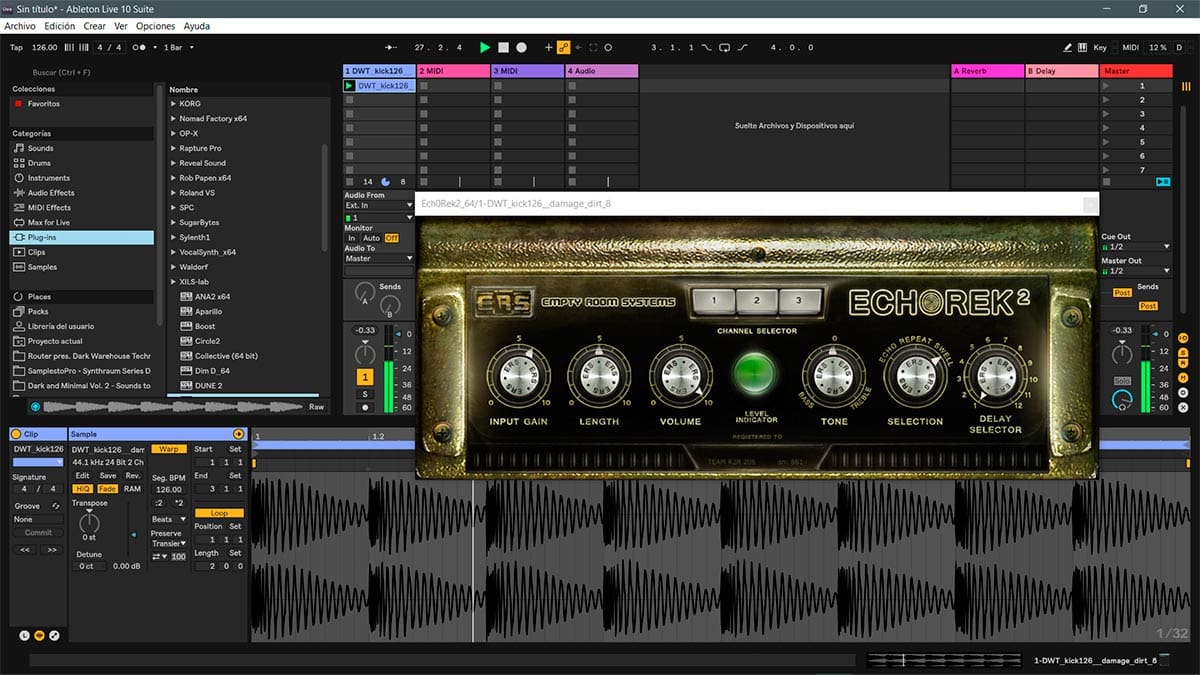The image size is (1200, 675).
Task: Open the Edición menu
Action: 60,26
